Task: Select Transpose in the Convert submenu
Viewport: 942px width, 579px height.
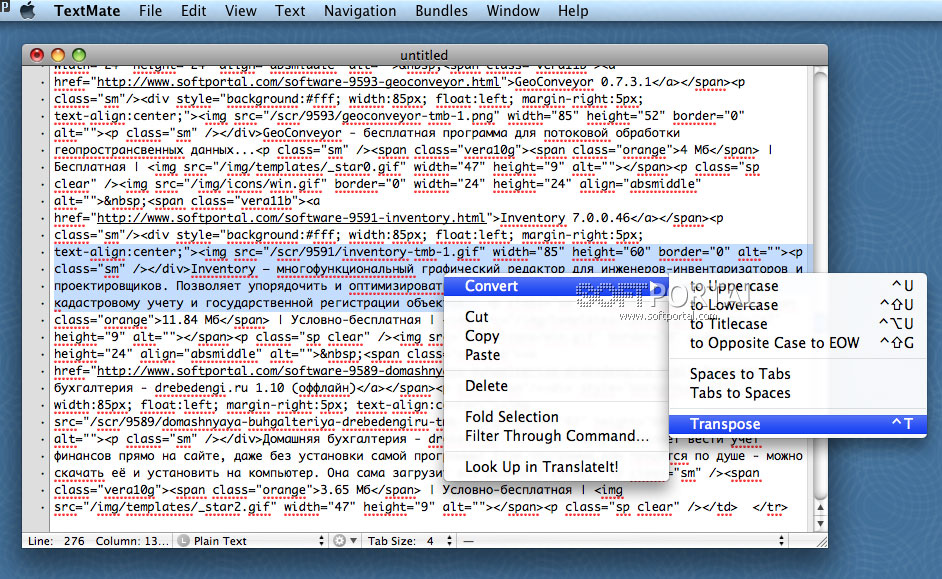Action: (798, 424)
